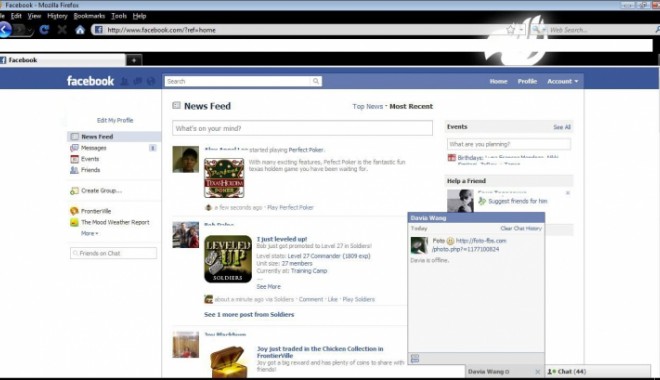The height and width of the screenshot is (380, 660).
Task: Click the '27 members' link
Action: tap(297, 263)
